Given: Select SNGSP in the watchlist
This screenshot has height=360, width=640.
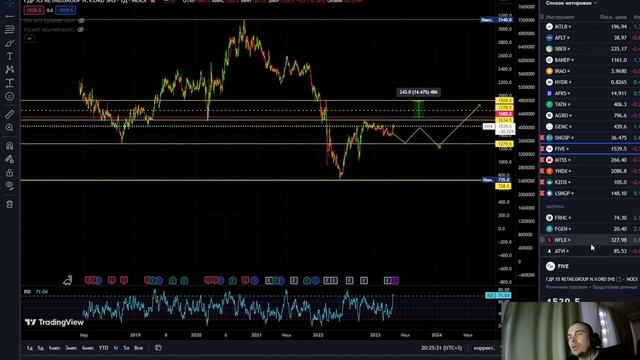Looking at the screenshot, I should tap(590, 138).
